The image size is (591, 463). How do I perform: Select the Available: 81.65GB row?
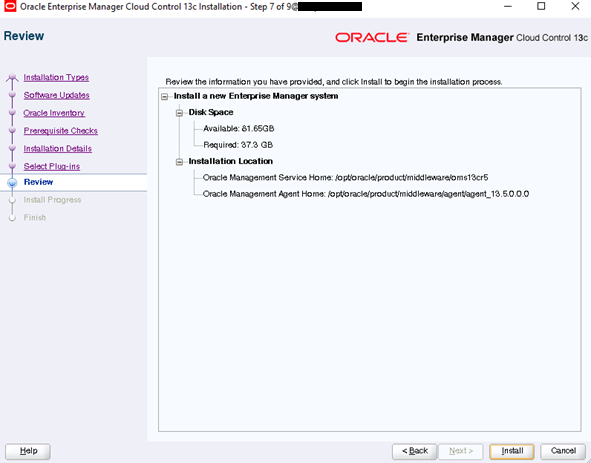click(239, 129)
